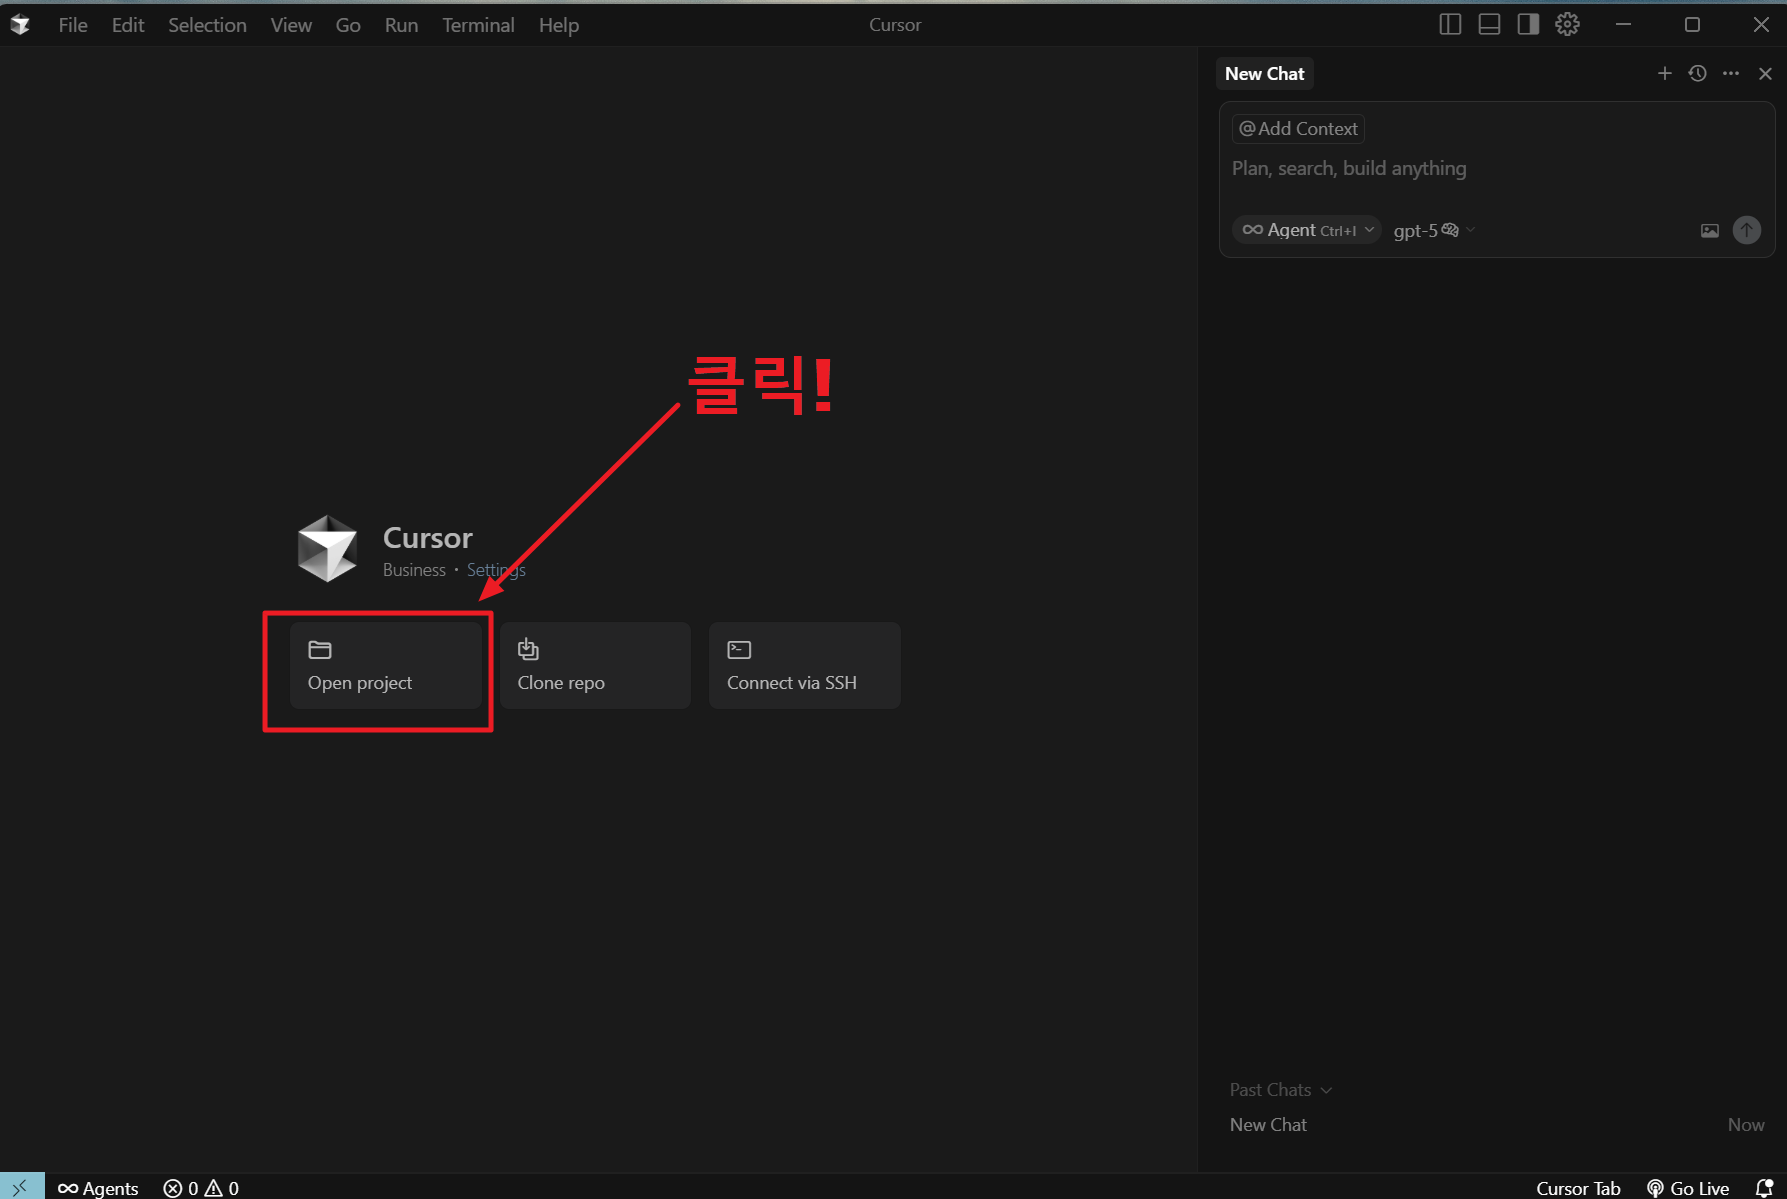Image resolution: width=1787 pixels, height=1199 pixels.
Task: Click the download icon in Clone repo
Action: (x=528, y=650)
